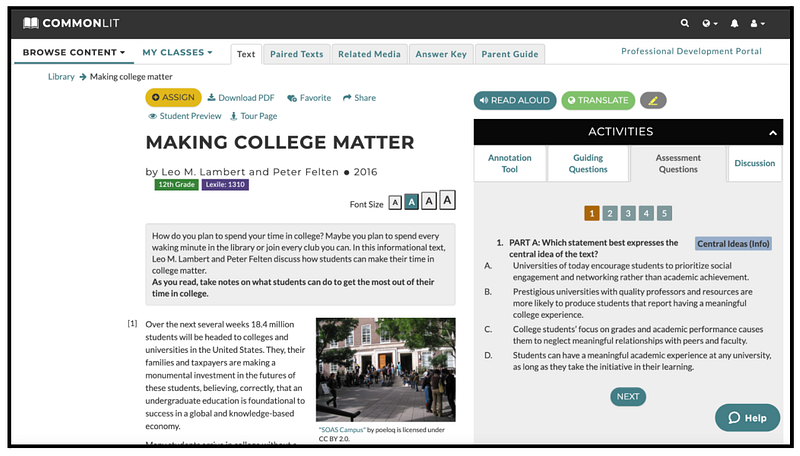Choose answer B about prestigious universities
Image resolution: width=800 pixels, height=456 pixels.
coord(633,303)
